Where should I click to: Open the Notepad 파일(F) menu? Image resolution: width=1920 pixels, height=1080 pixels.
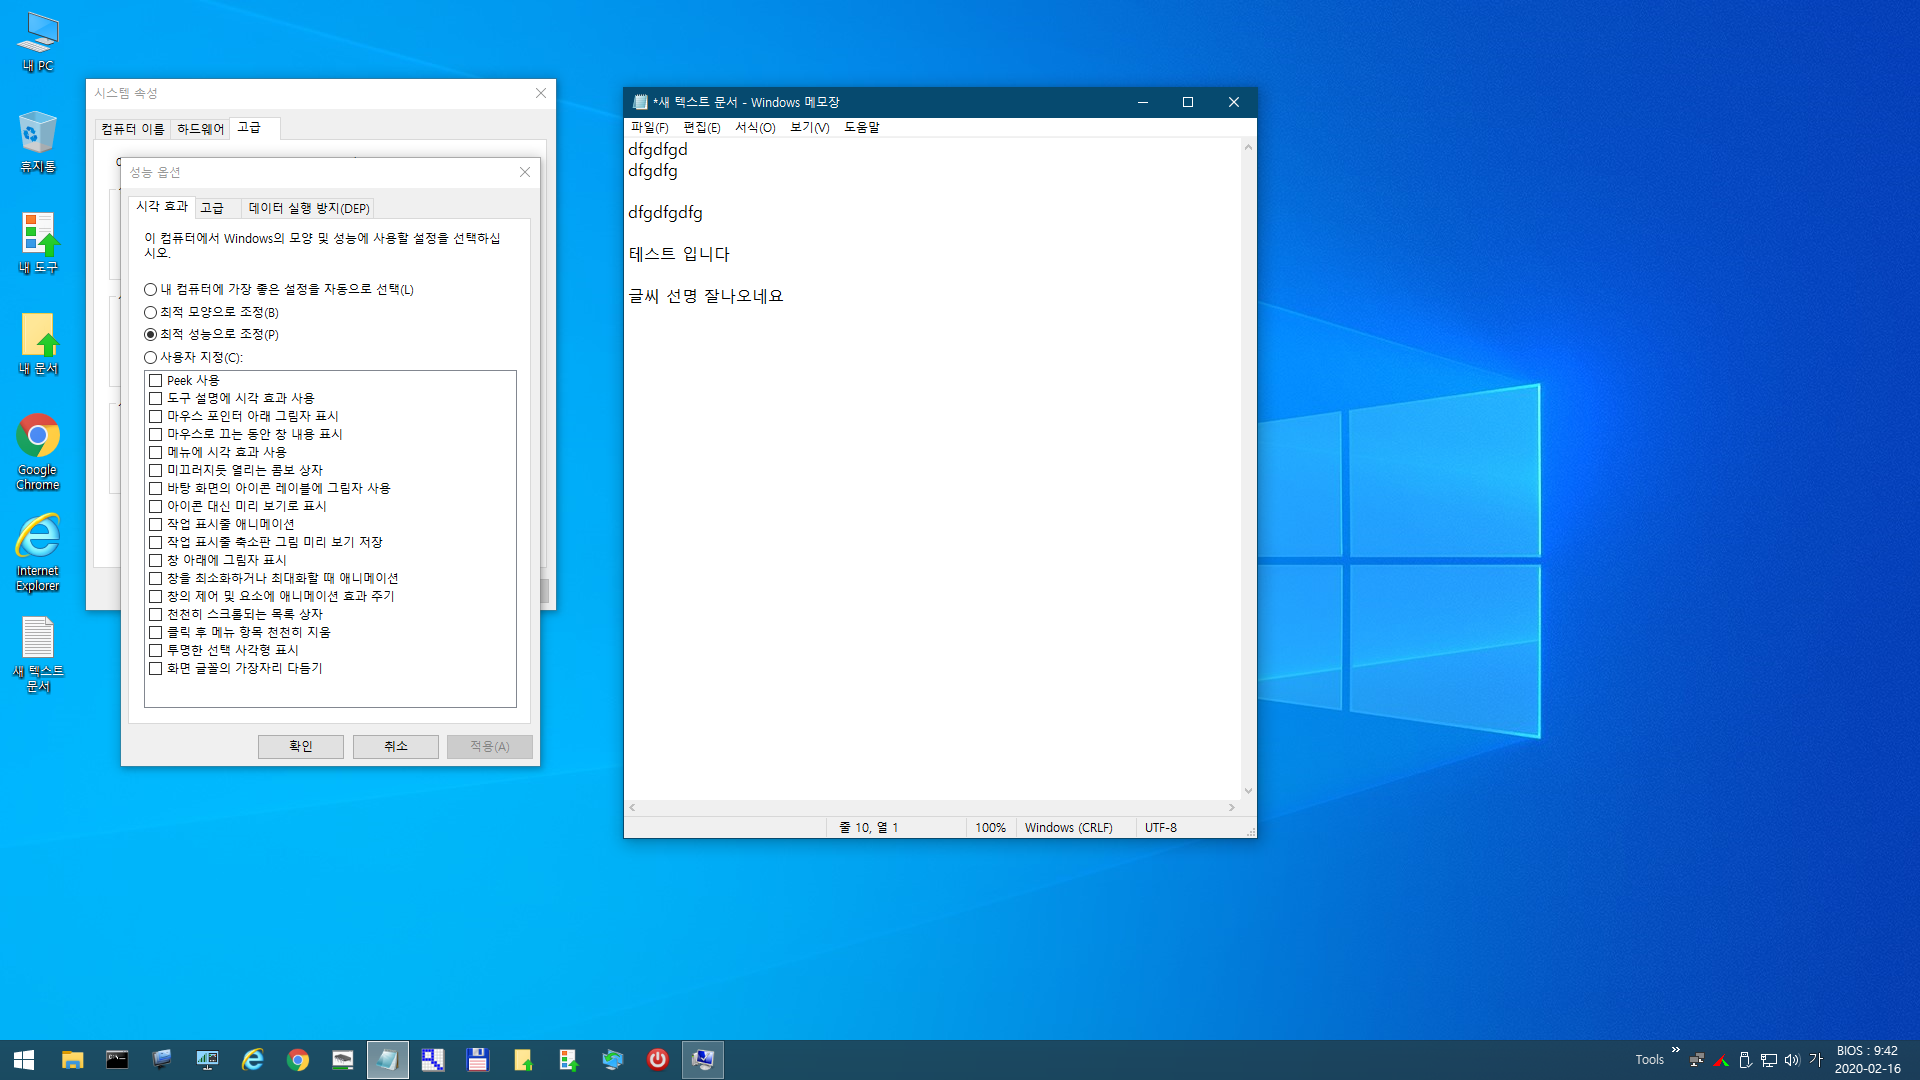coord(649,127)
